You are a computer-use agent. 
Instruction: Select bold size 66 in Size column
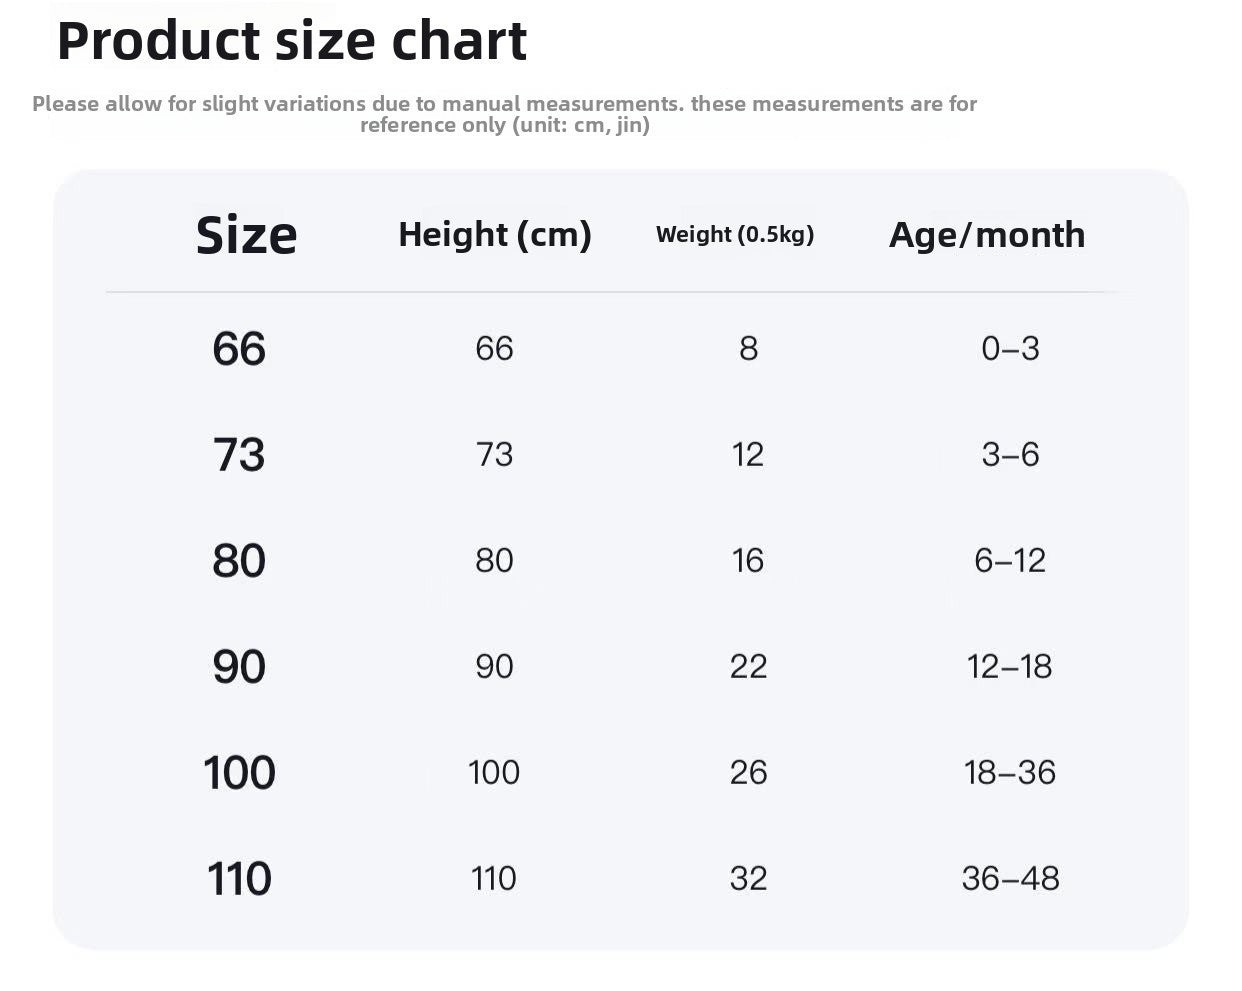(x=239, y=348)
